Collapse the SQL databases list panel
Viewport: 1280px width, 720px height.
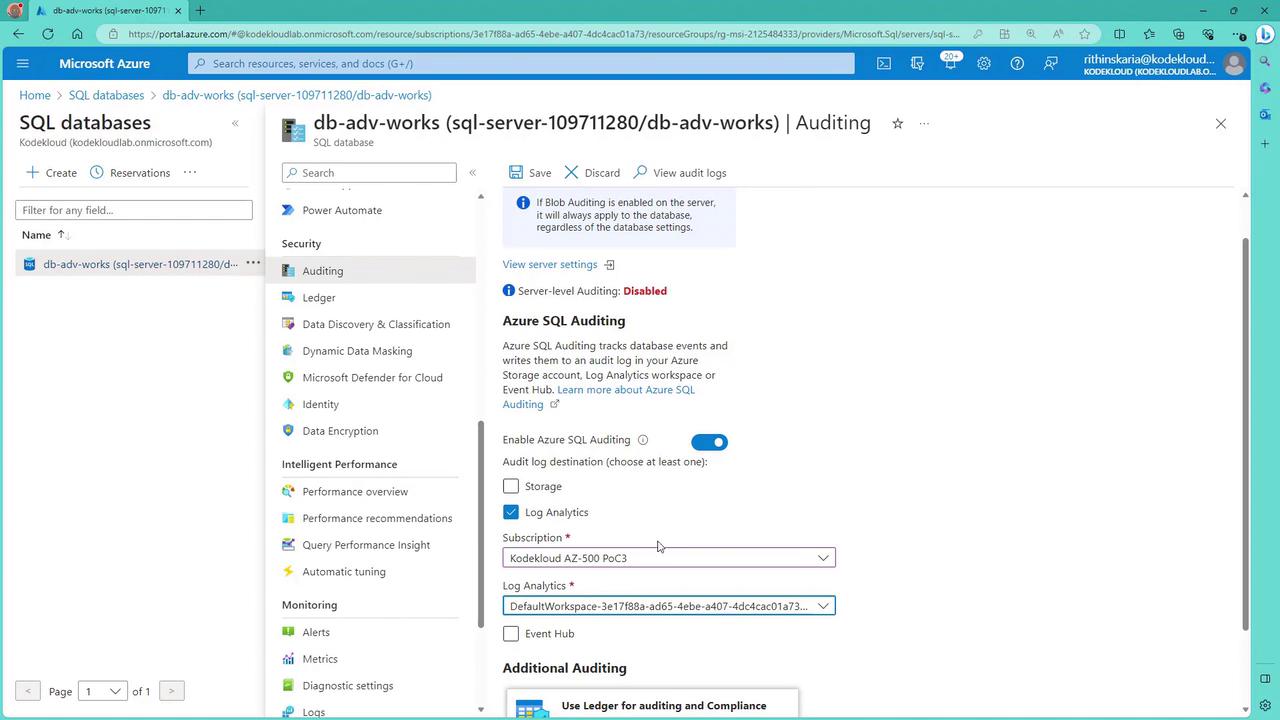(235, 124)
